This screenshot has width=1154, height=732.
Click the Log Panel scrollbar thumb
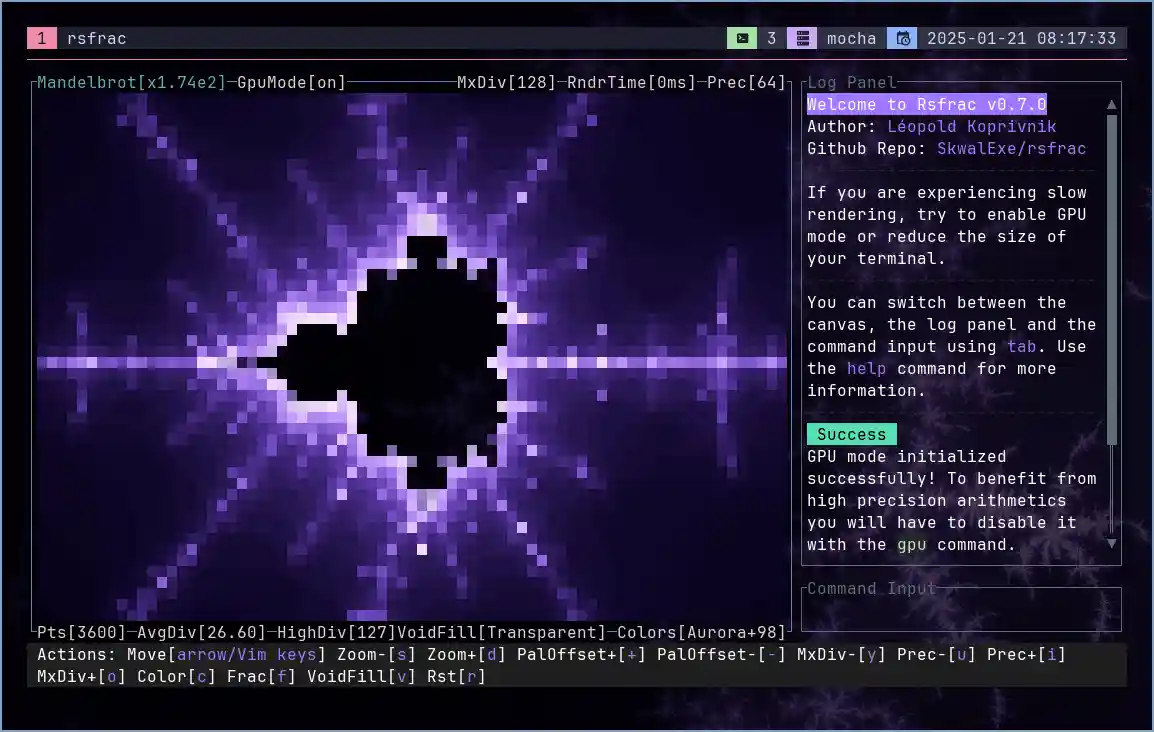click(x=1111, y=280)
